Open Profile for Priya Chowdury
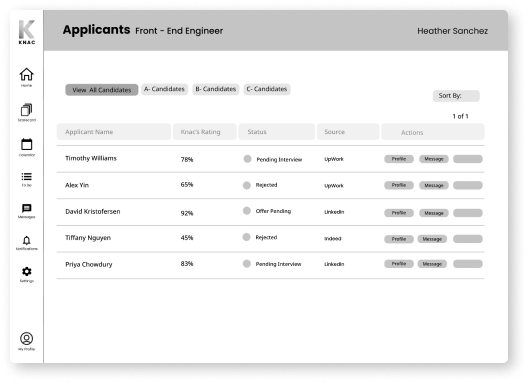Screen dimensions: 528x383 click(x=399, y=264)
